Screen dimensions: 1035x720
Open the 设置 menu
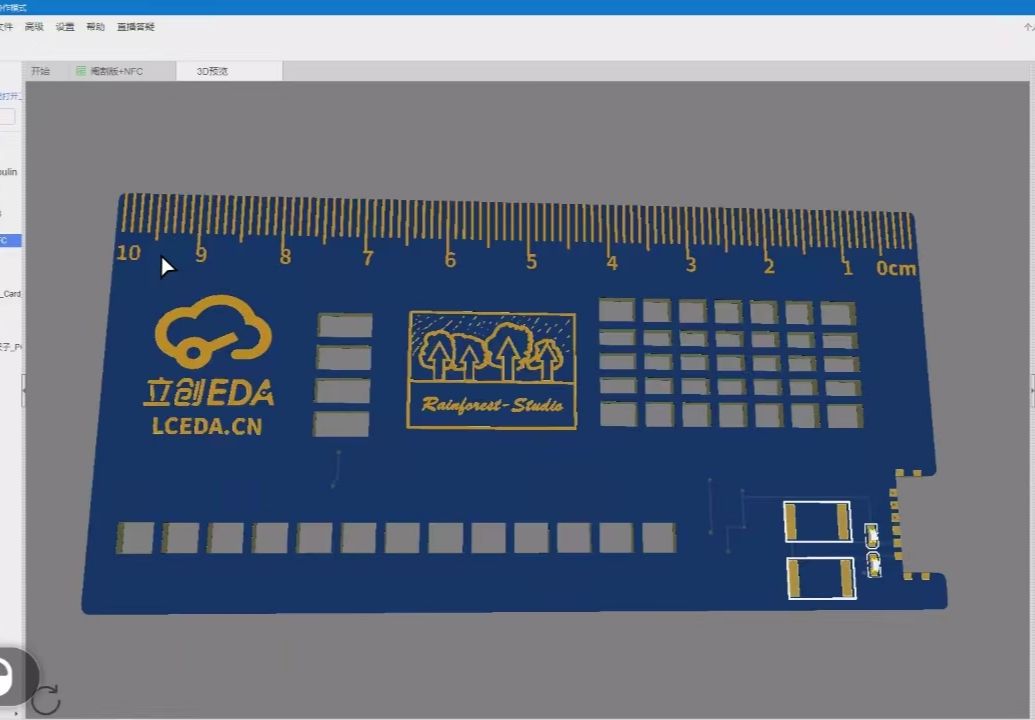point(65,27)
